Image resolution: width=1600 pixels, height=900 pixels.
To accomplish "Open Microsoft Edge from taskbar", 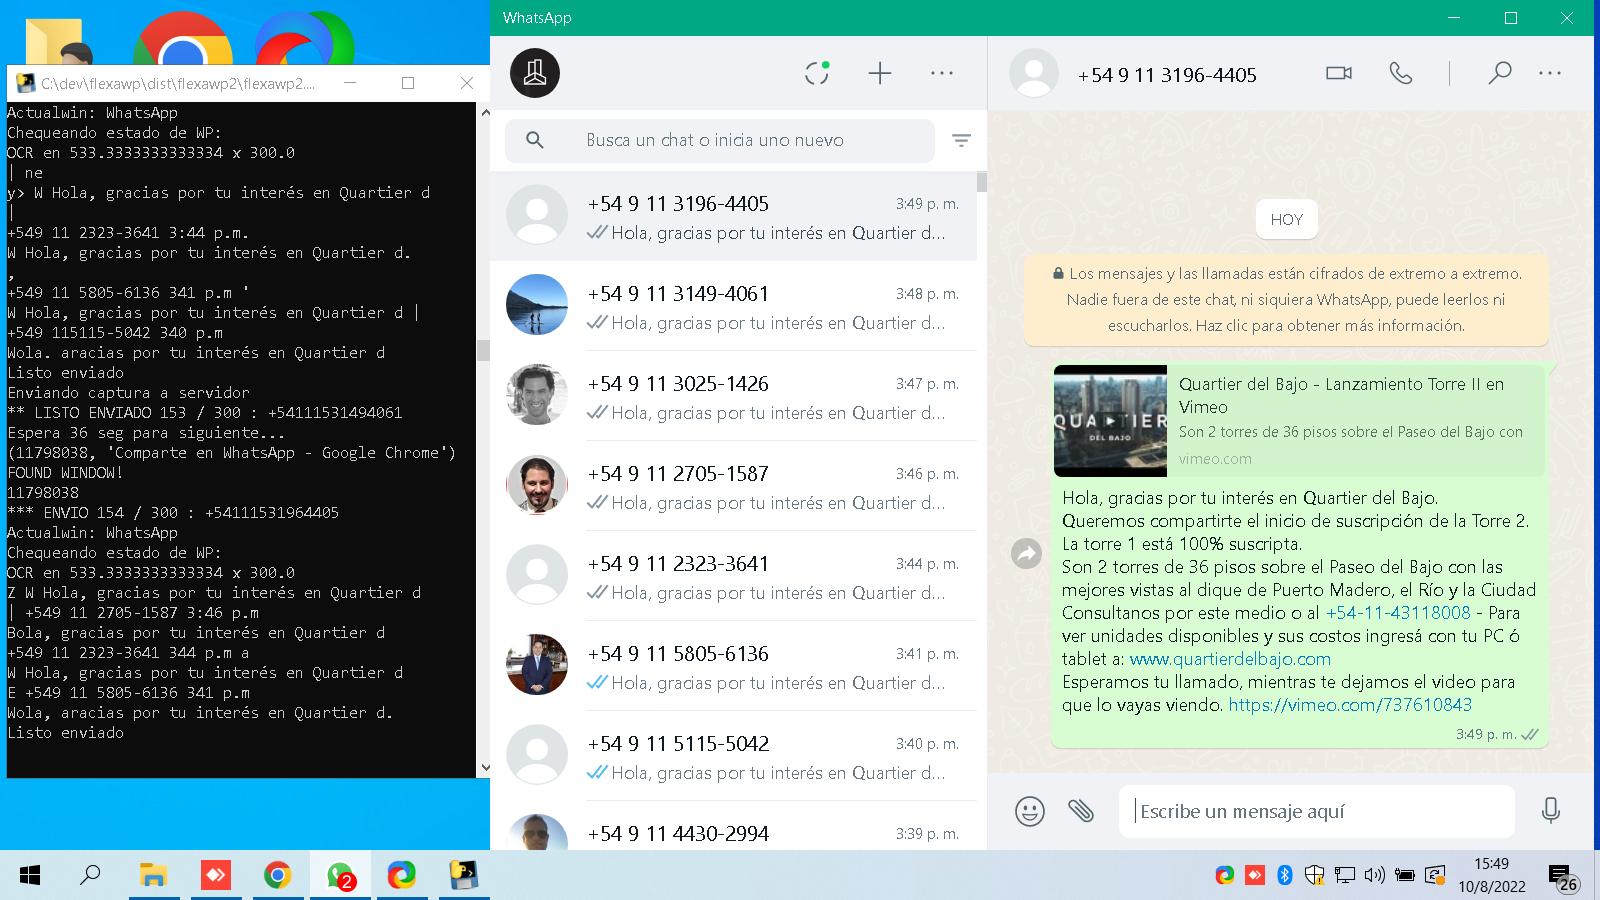I will tap(401, 876).
